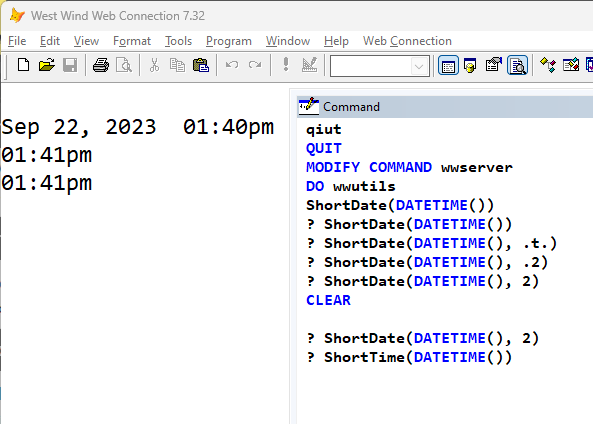Open the Tools menu
The image size is (593, 424).
pyautogui.click(x=179, y=41)
